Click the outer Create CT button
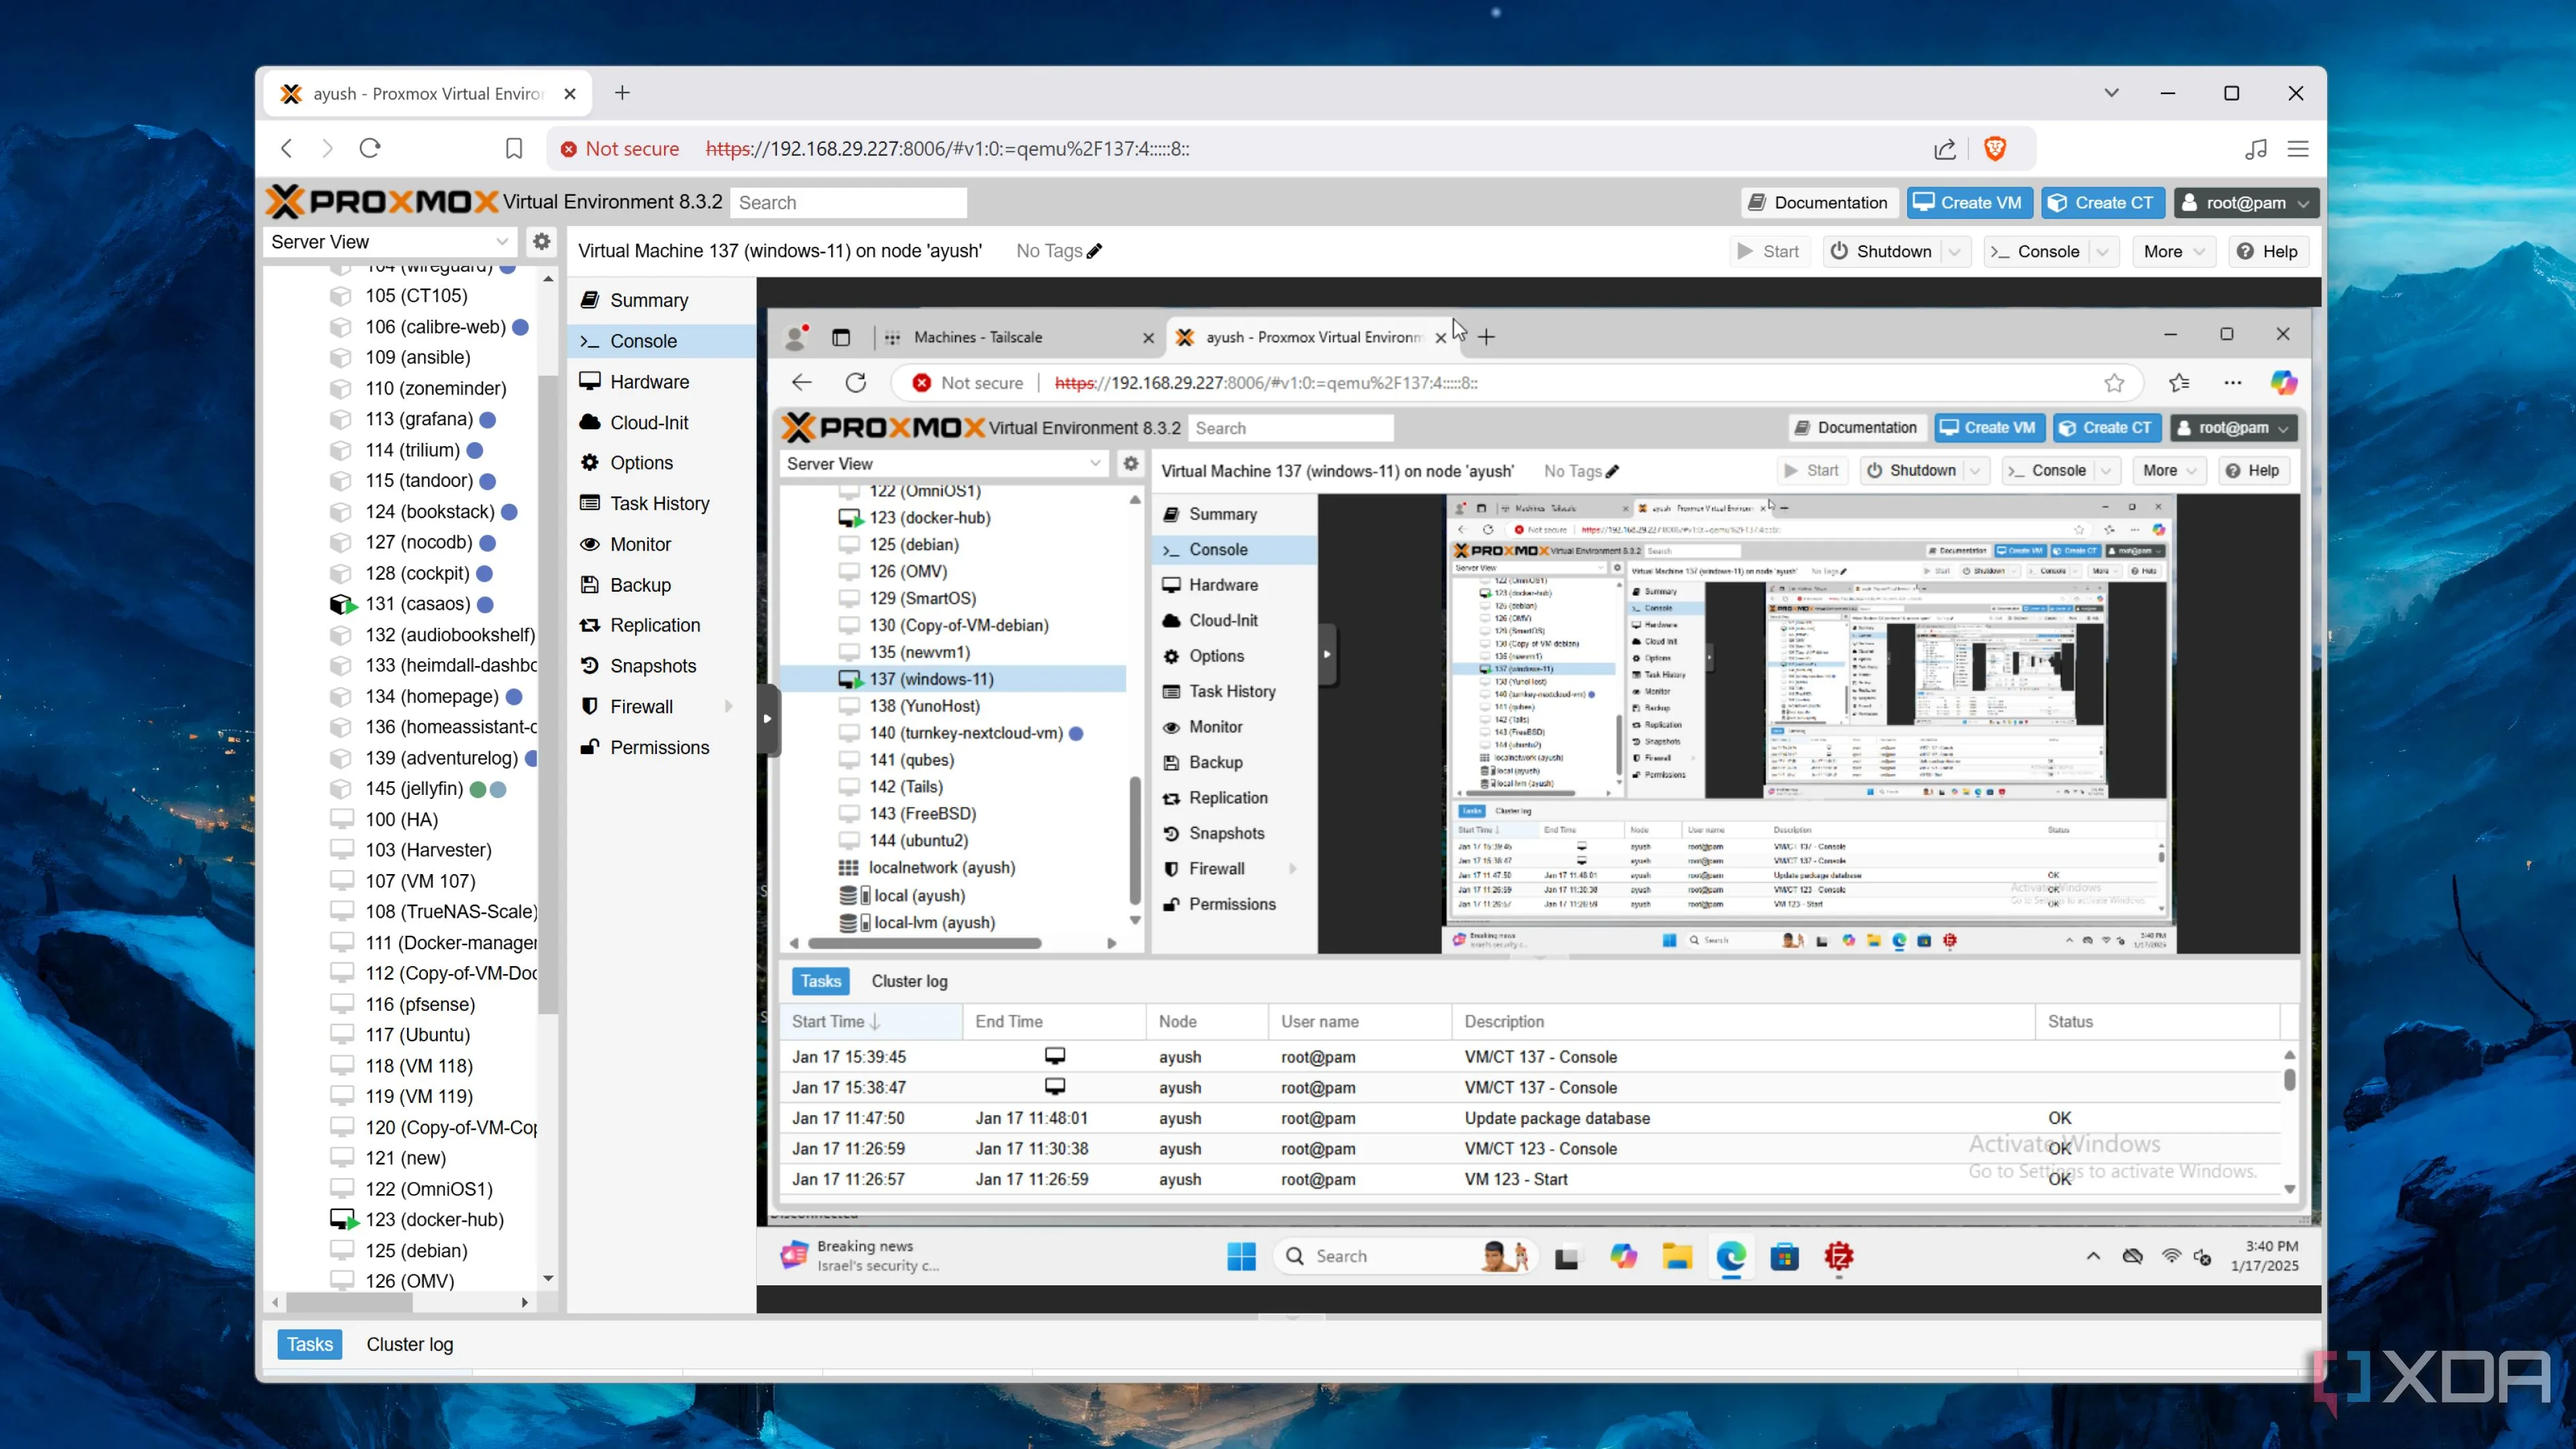This screenshot has height=1449, width=2576. 2102,203
